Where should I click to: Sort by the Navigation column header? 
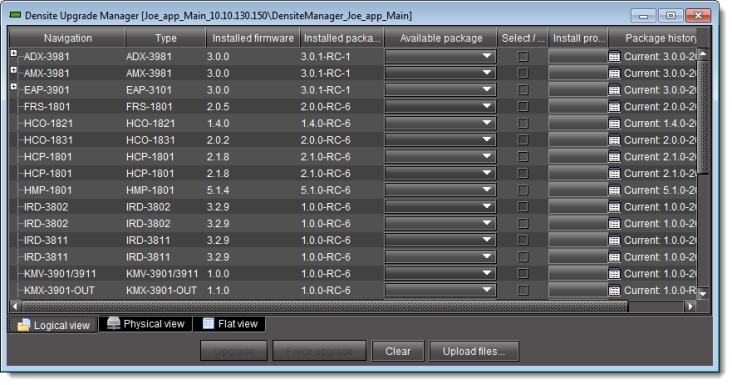(x=67, y=38)
